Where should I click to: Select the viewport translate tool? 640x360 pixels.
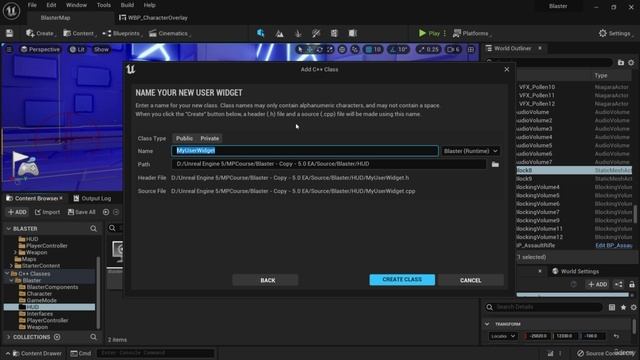click(x=310, y=49)
